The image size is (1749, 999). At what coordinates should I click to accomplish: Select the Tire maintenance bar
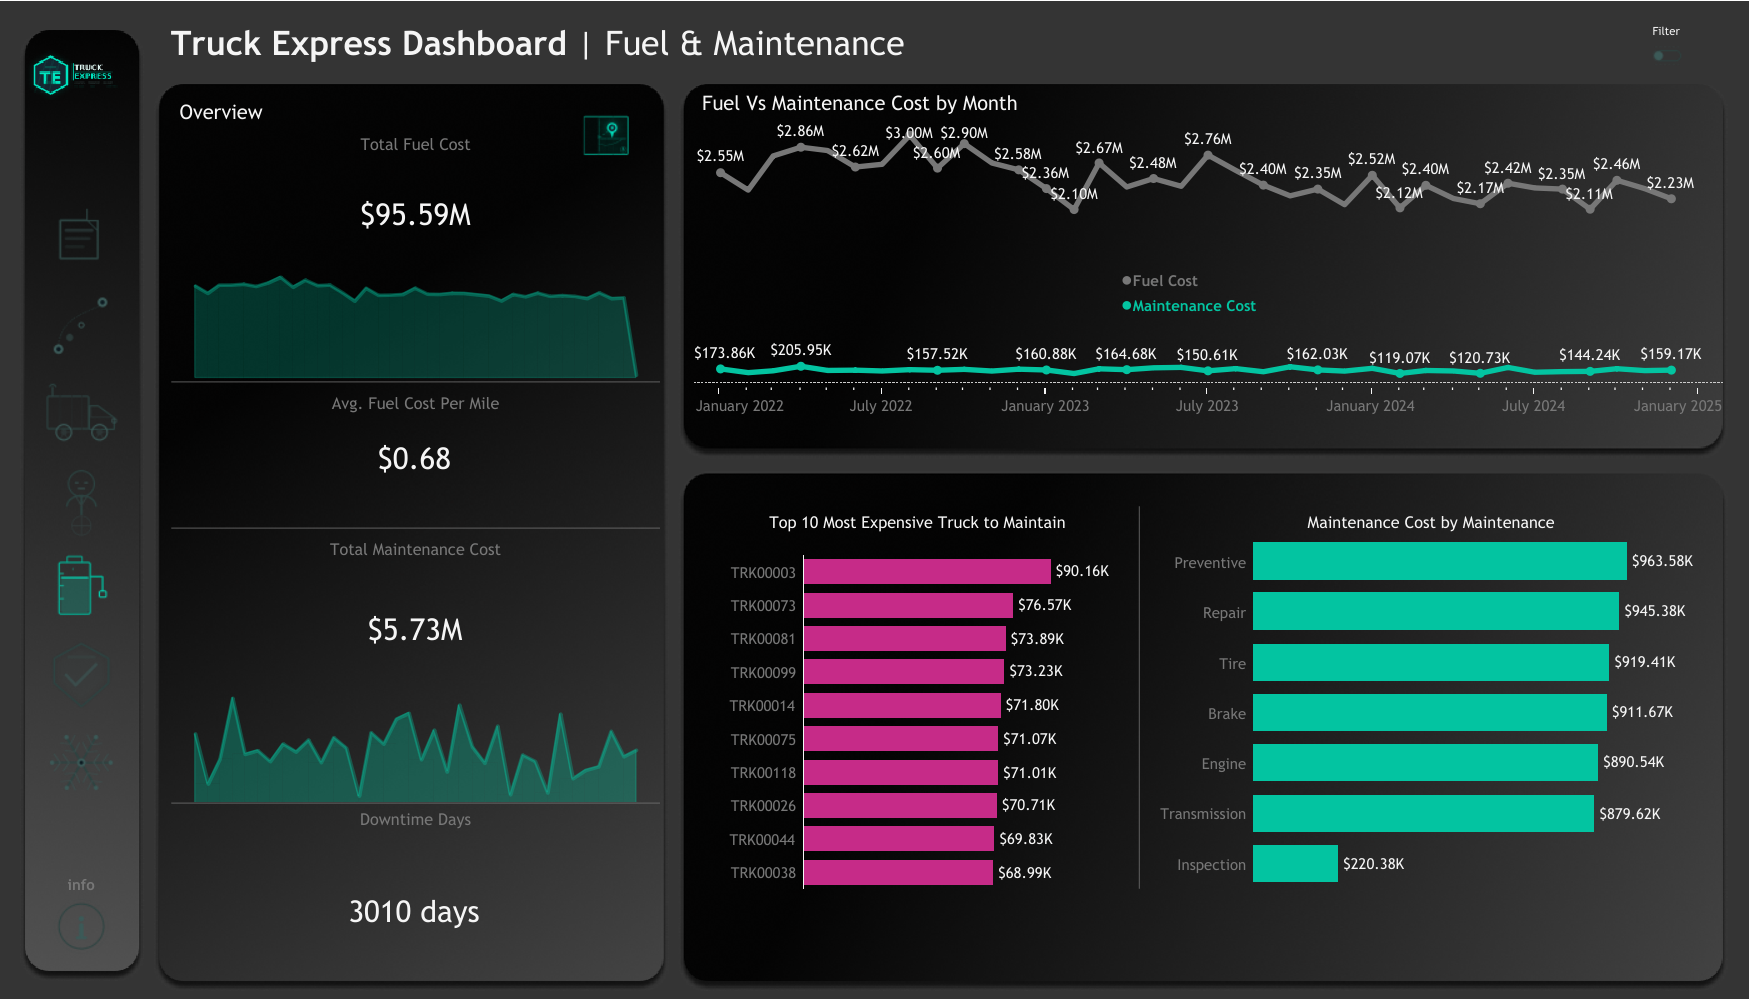pyautogui.click(x=1431, y=662)
